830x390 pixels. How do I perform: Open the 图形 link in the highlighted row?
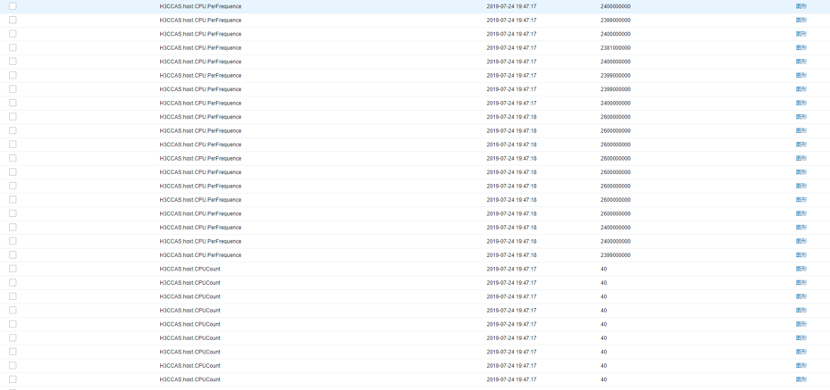tap(801, 6)
